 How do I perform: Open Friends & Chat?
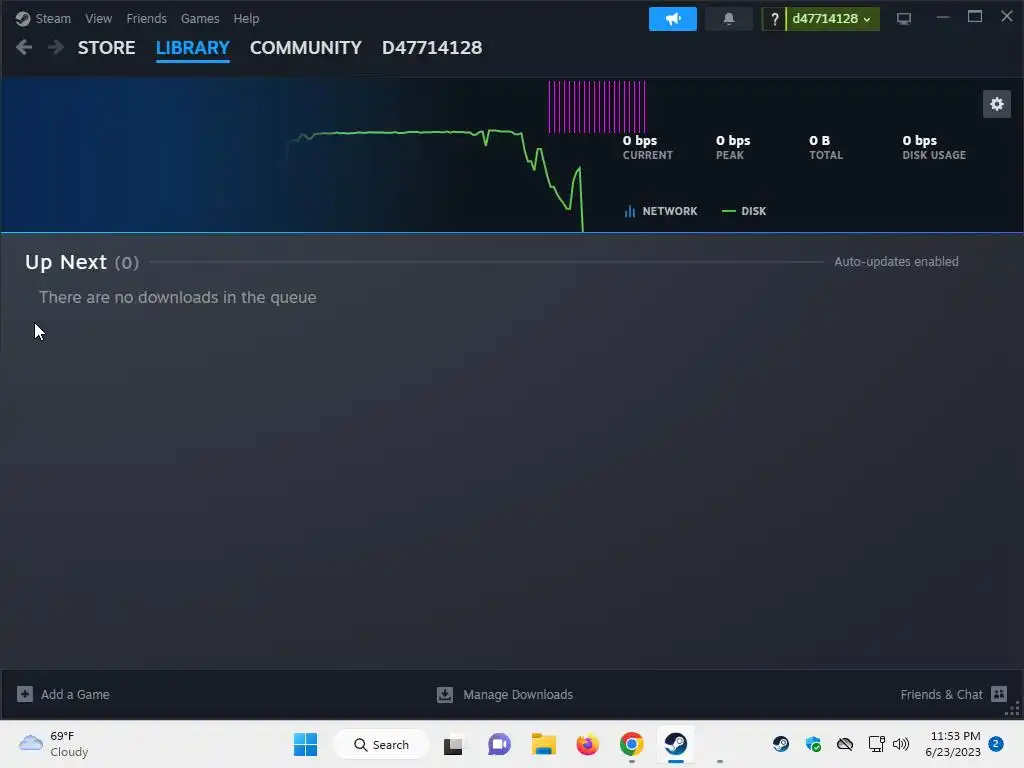pyautogui.click(x=953, y=694)
